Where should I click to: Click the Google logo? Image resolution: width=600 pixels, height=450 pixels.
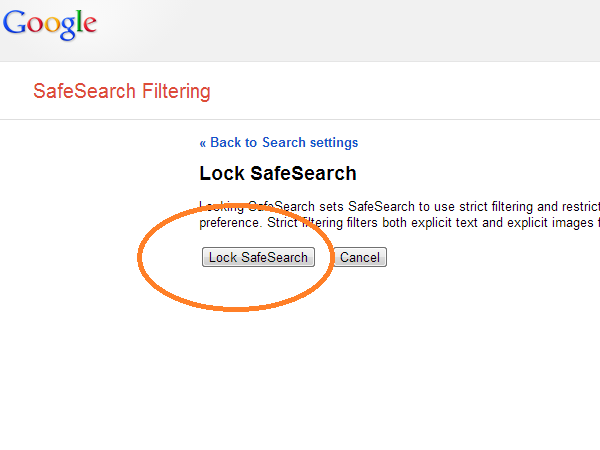point(50,24)
